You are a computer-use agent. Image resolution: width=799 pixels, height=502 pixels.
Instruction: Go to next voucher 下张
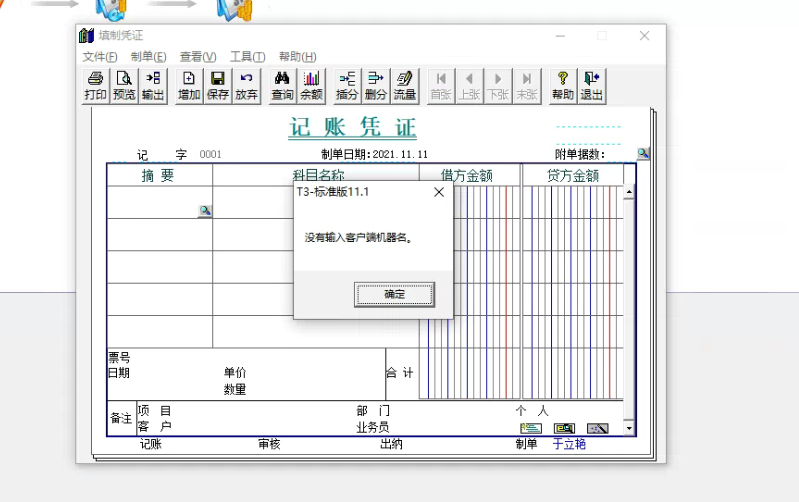498,86
